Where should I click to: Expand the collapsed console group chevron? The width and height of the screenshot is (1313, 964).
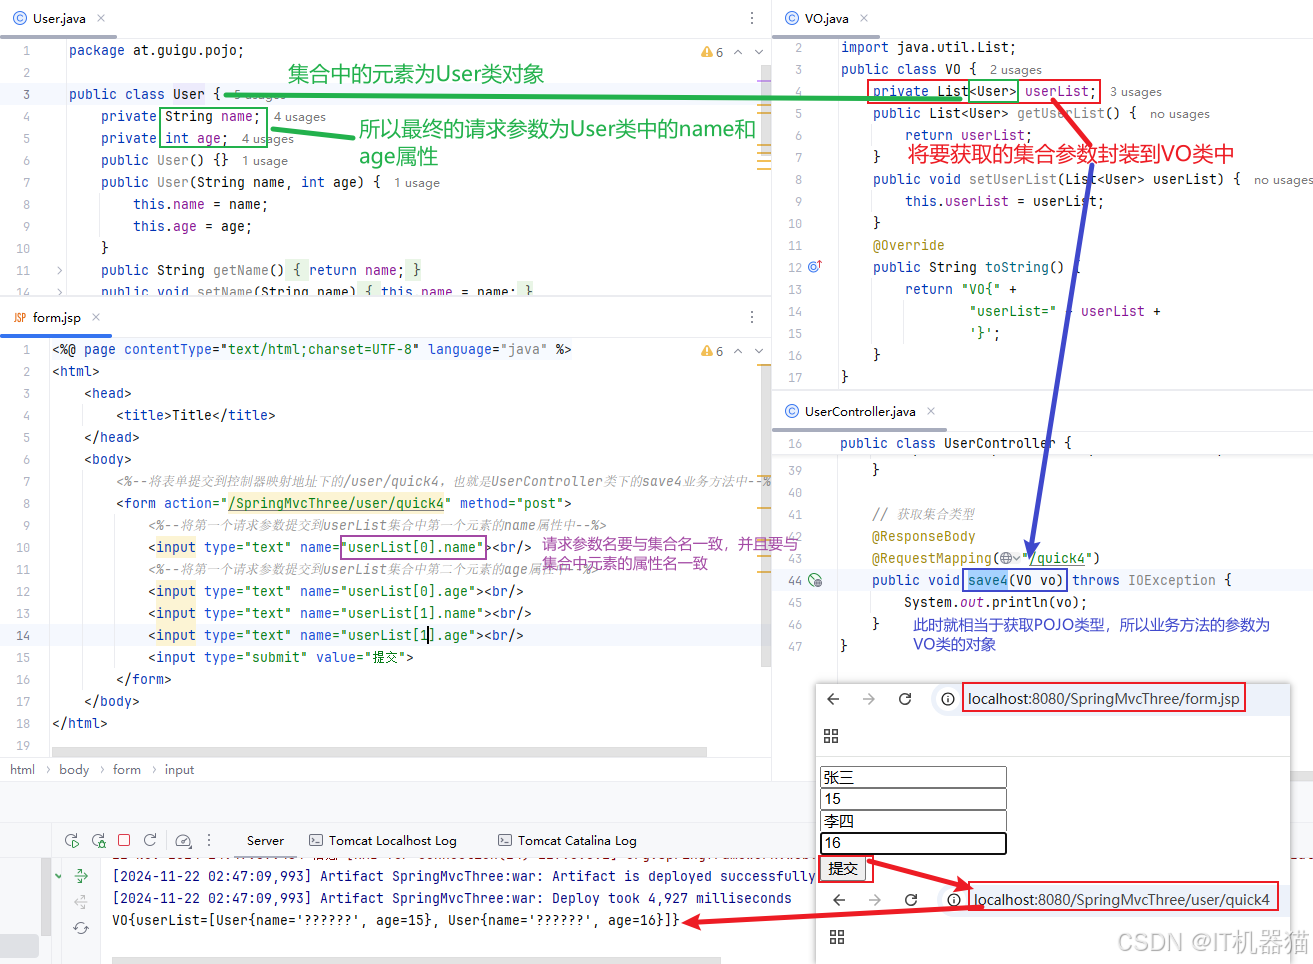pyautogui.click(x=58, y=876)
